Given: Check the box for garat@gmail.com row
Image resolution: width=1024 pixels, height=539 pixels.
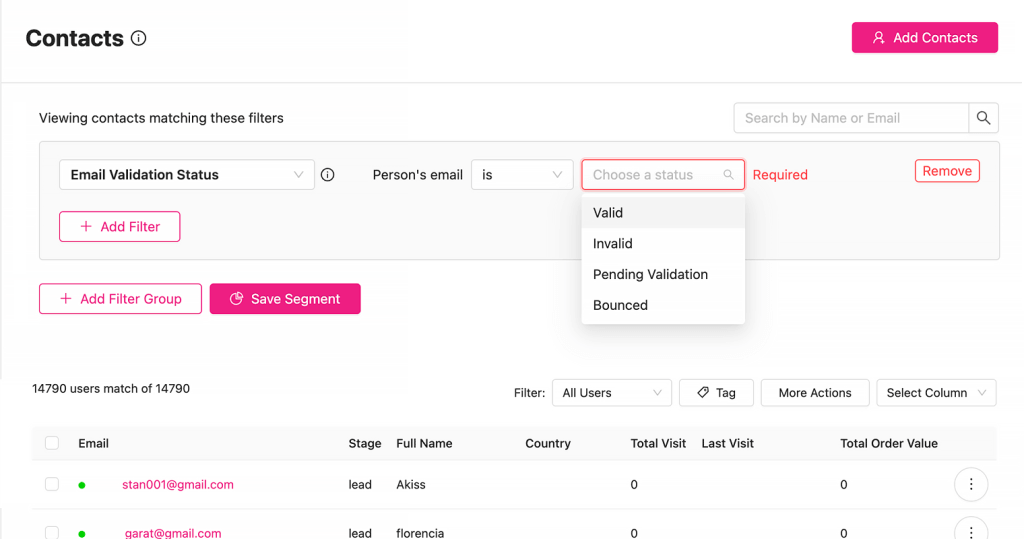Looking at the screenshot, I should coord(52,532).
